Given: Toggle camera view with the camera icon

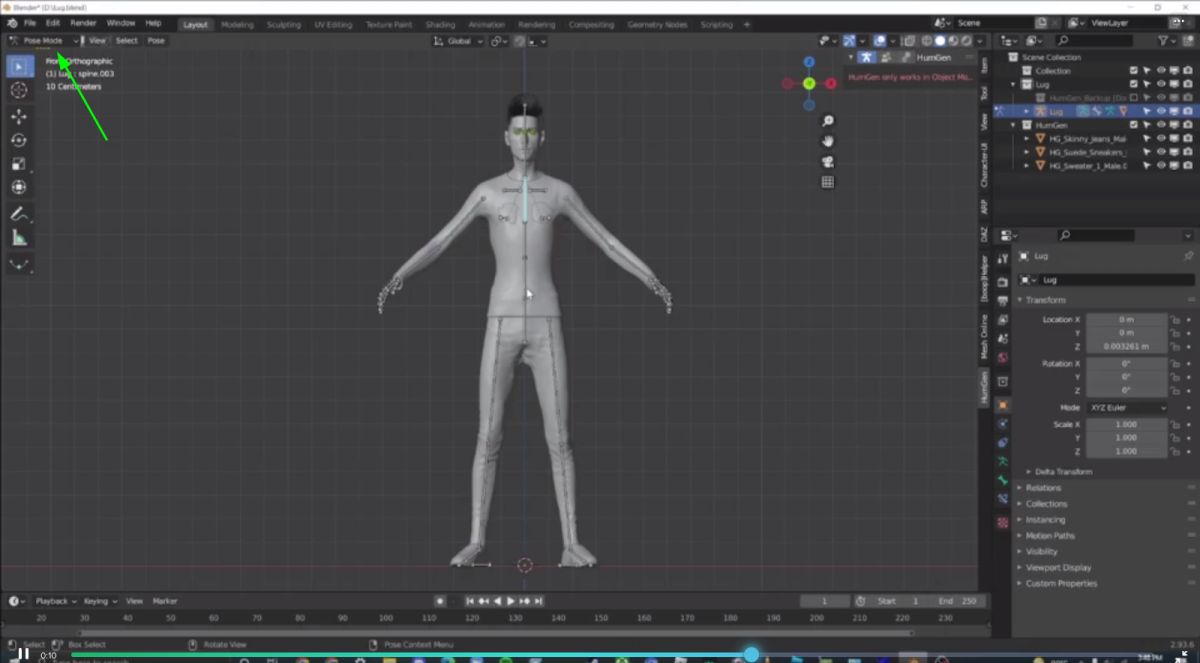Looking at the screenshot, I should click(x=827, y=162).
